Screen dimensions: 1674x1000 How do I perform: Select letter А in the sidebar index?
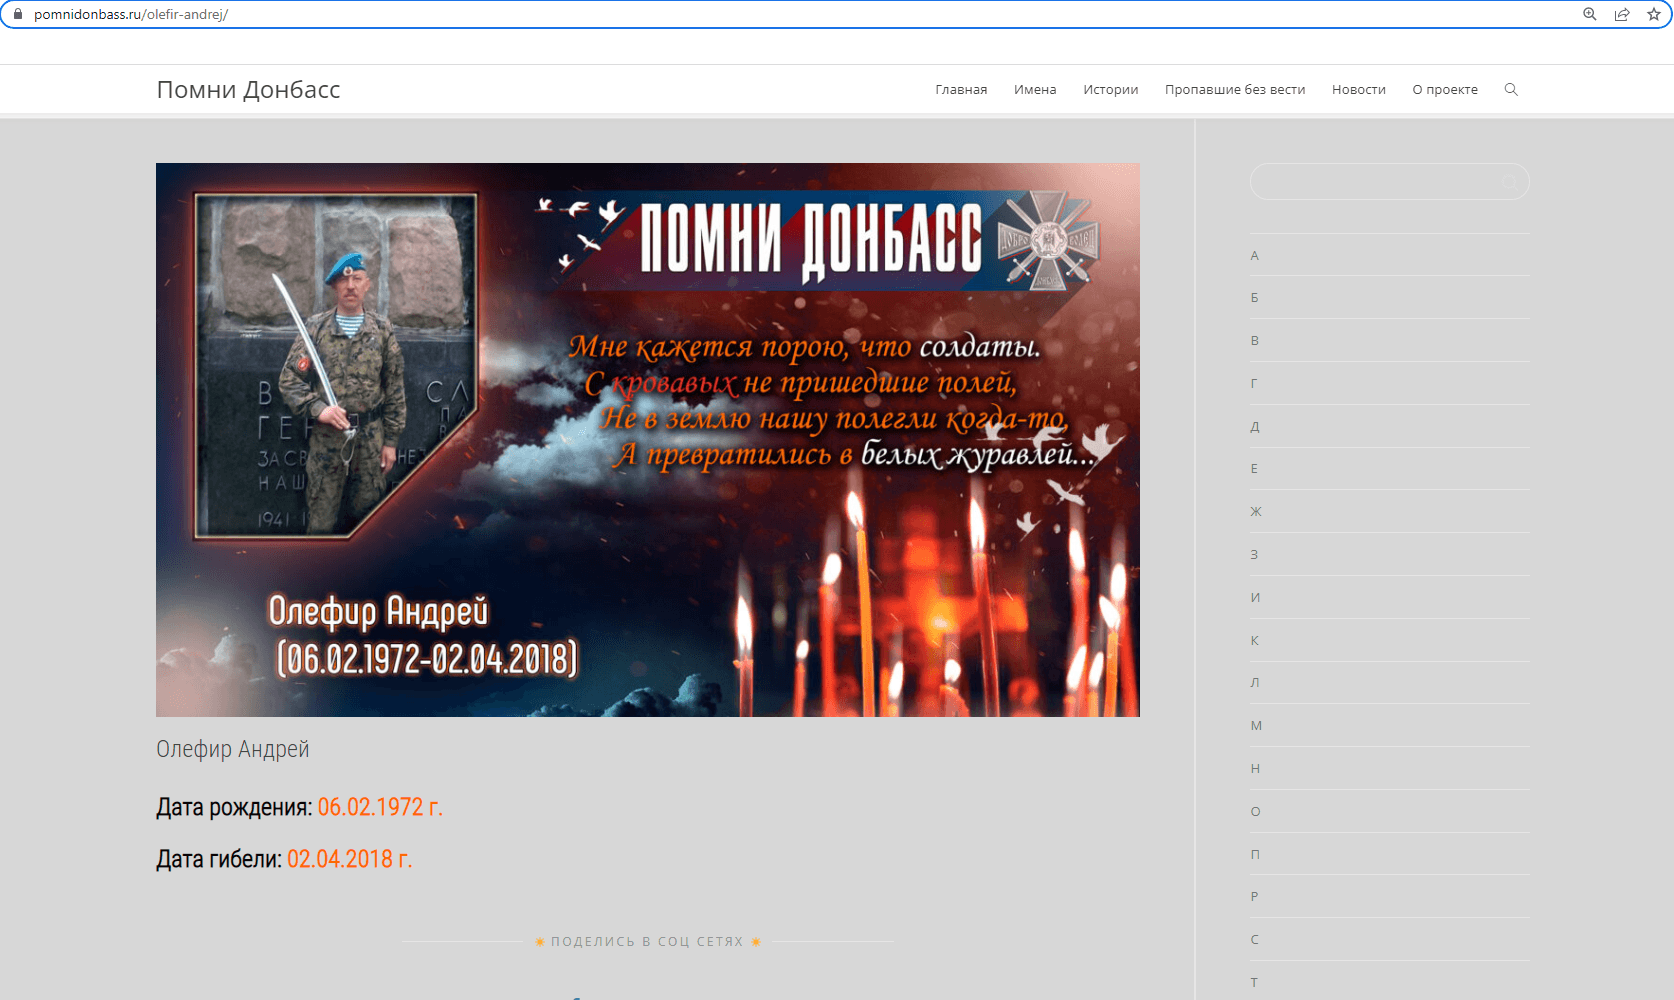[1254, 255]
